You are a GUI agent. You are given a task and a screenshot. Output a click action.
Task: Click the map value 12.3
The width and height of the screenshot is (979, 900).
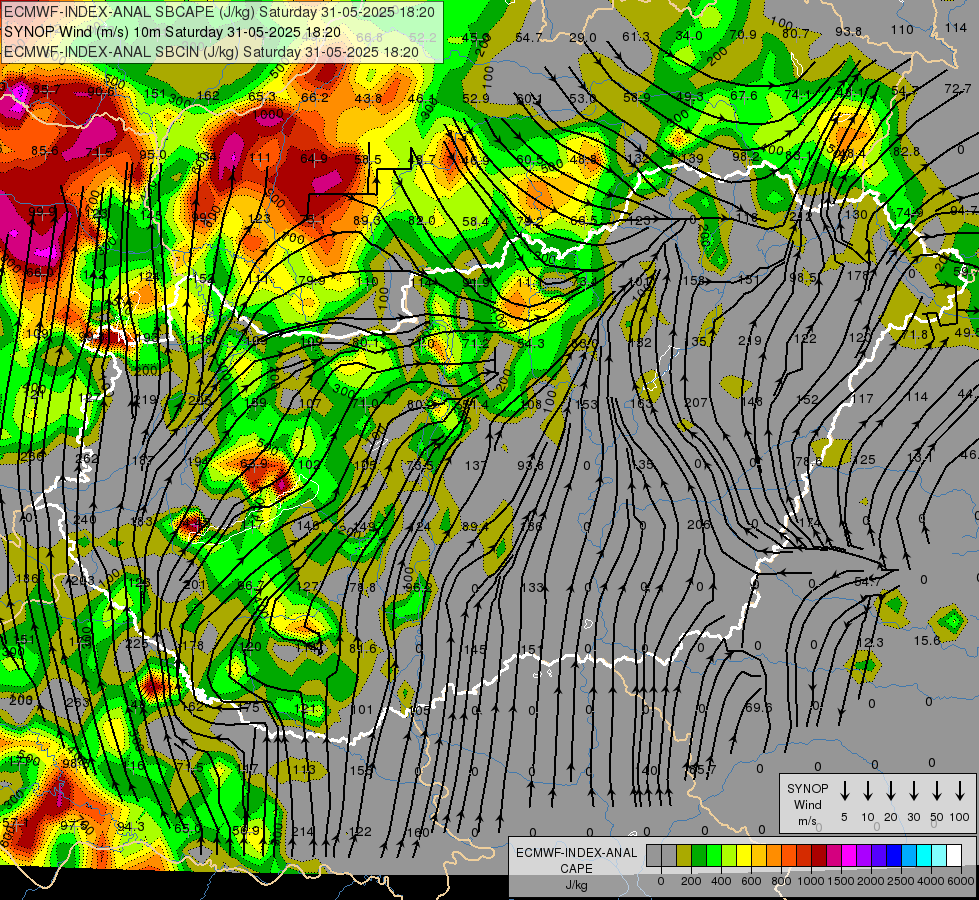870,642
